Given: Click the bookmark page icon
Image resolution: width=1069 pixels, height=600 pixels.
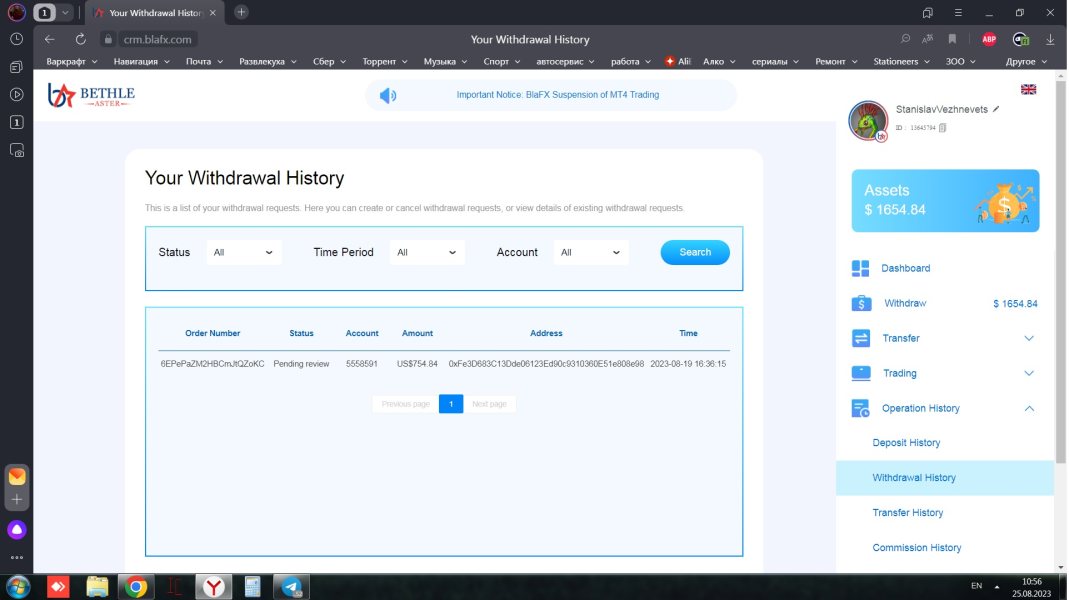Looking at the screenshot, I should [952, 40].
